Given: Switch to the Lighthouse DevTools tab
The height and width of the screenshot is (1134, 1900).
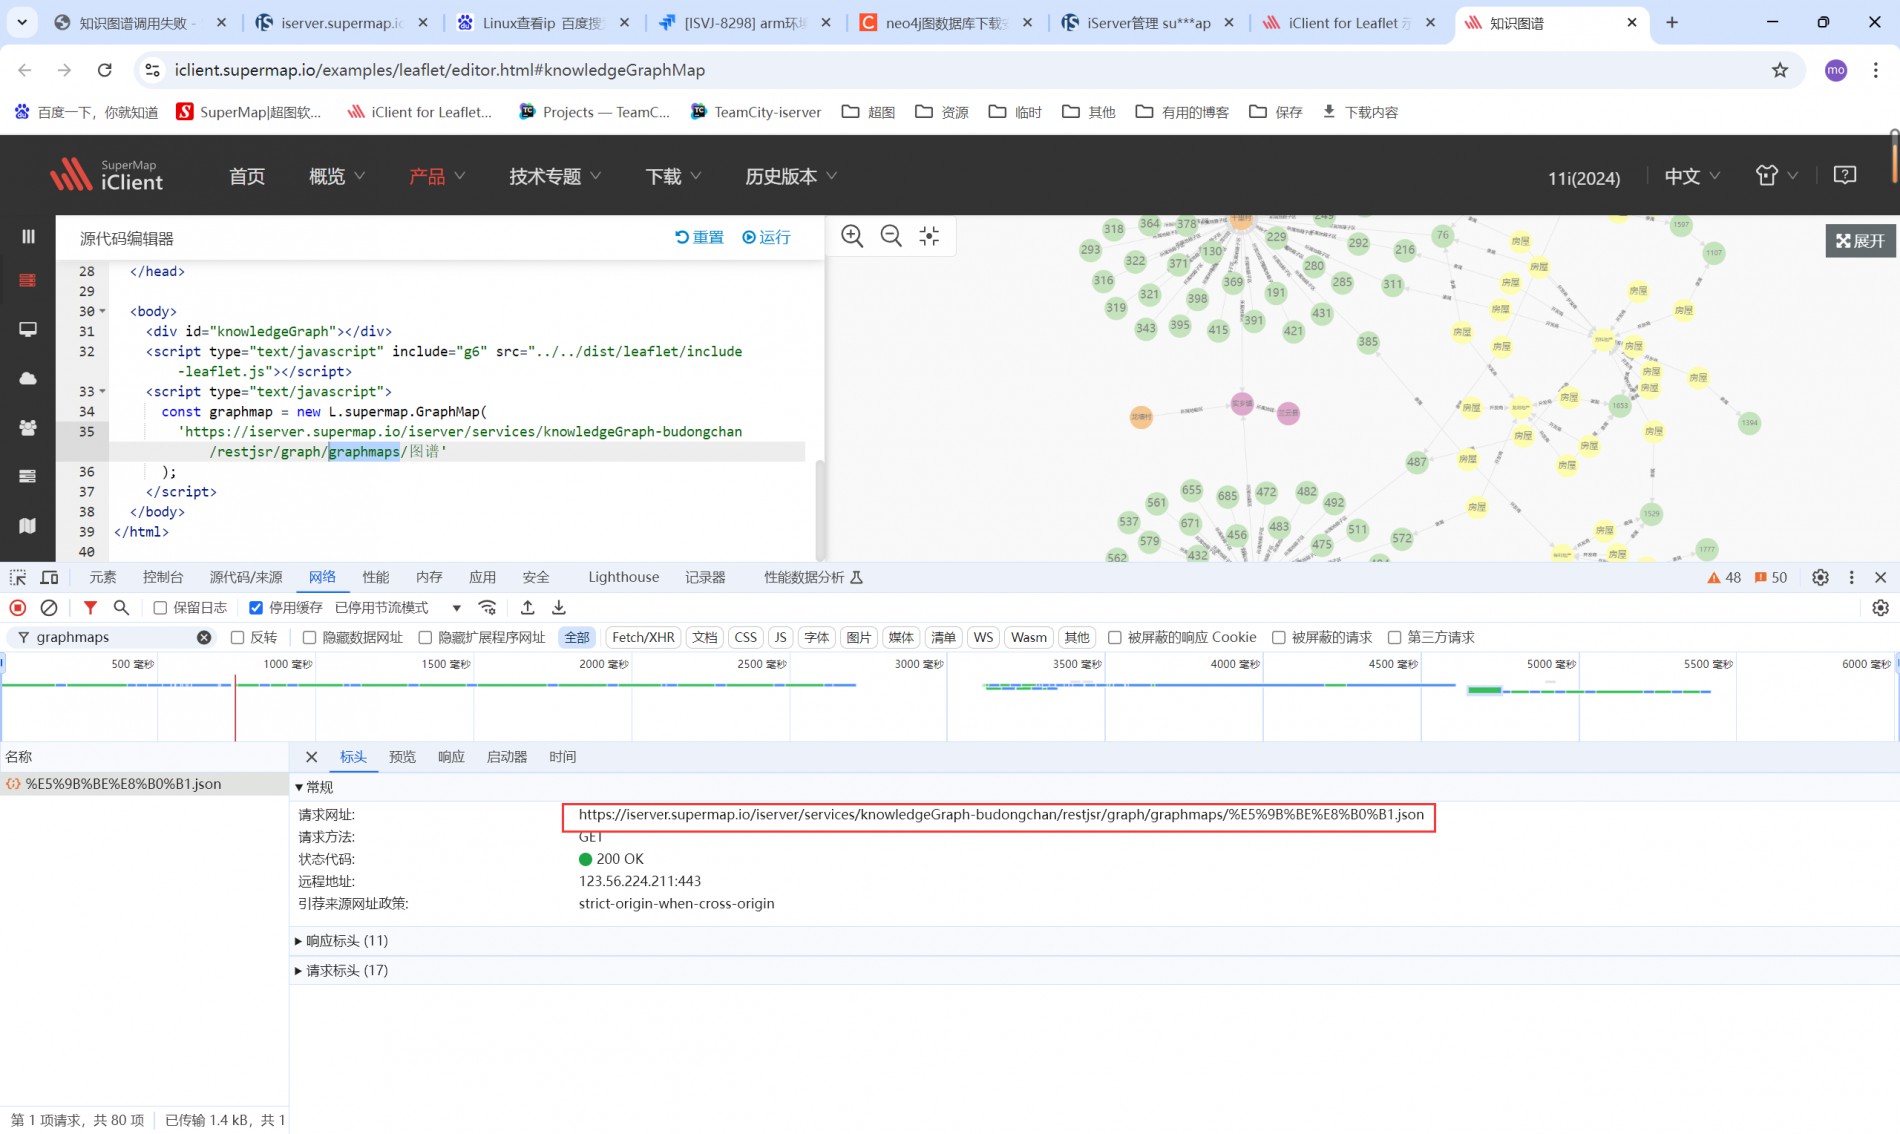Looking at the screenshot, I should coord(624,577).
